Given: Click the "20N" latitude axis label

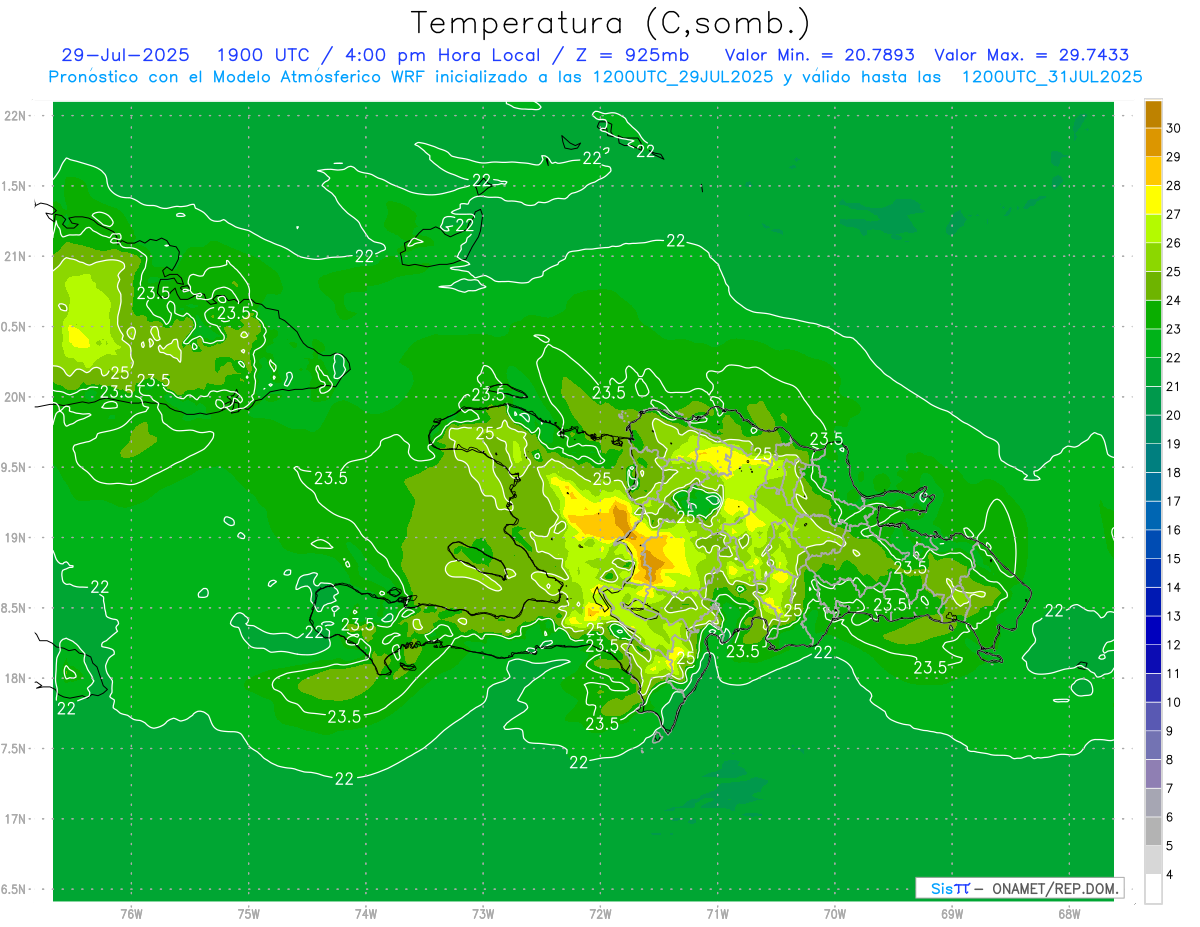Looking at the screenshot, I should pos(14,397).
